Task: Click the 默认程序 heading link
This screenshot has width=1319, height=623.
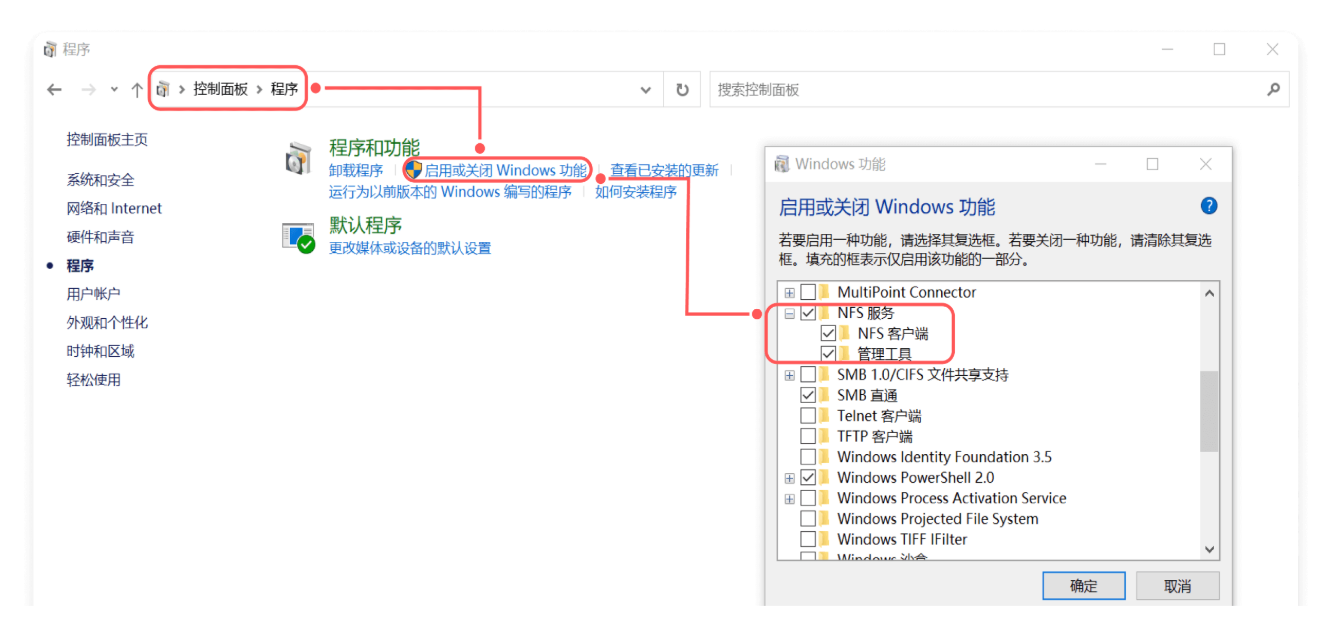Action: [365, 226]
